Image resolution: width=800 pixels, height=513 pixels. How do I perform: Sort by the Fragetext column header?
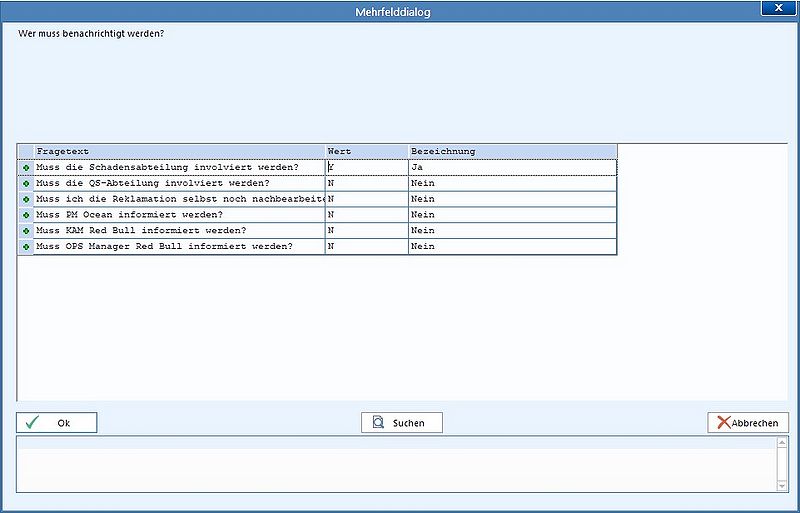[x=180, y=152]
